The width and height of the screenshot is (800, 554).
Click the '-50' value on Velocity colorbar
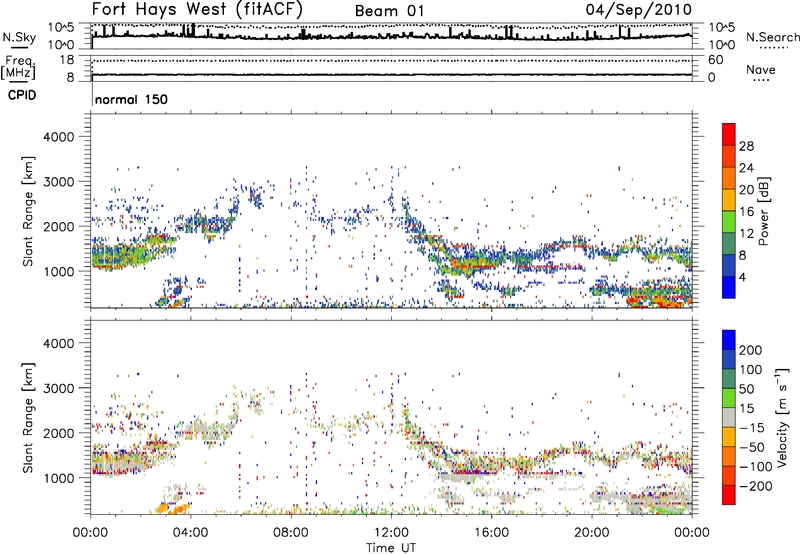(752, 448)
